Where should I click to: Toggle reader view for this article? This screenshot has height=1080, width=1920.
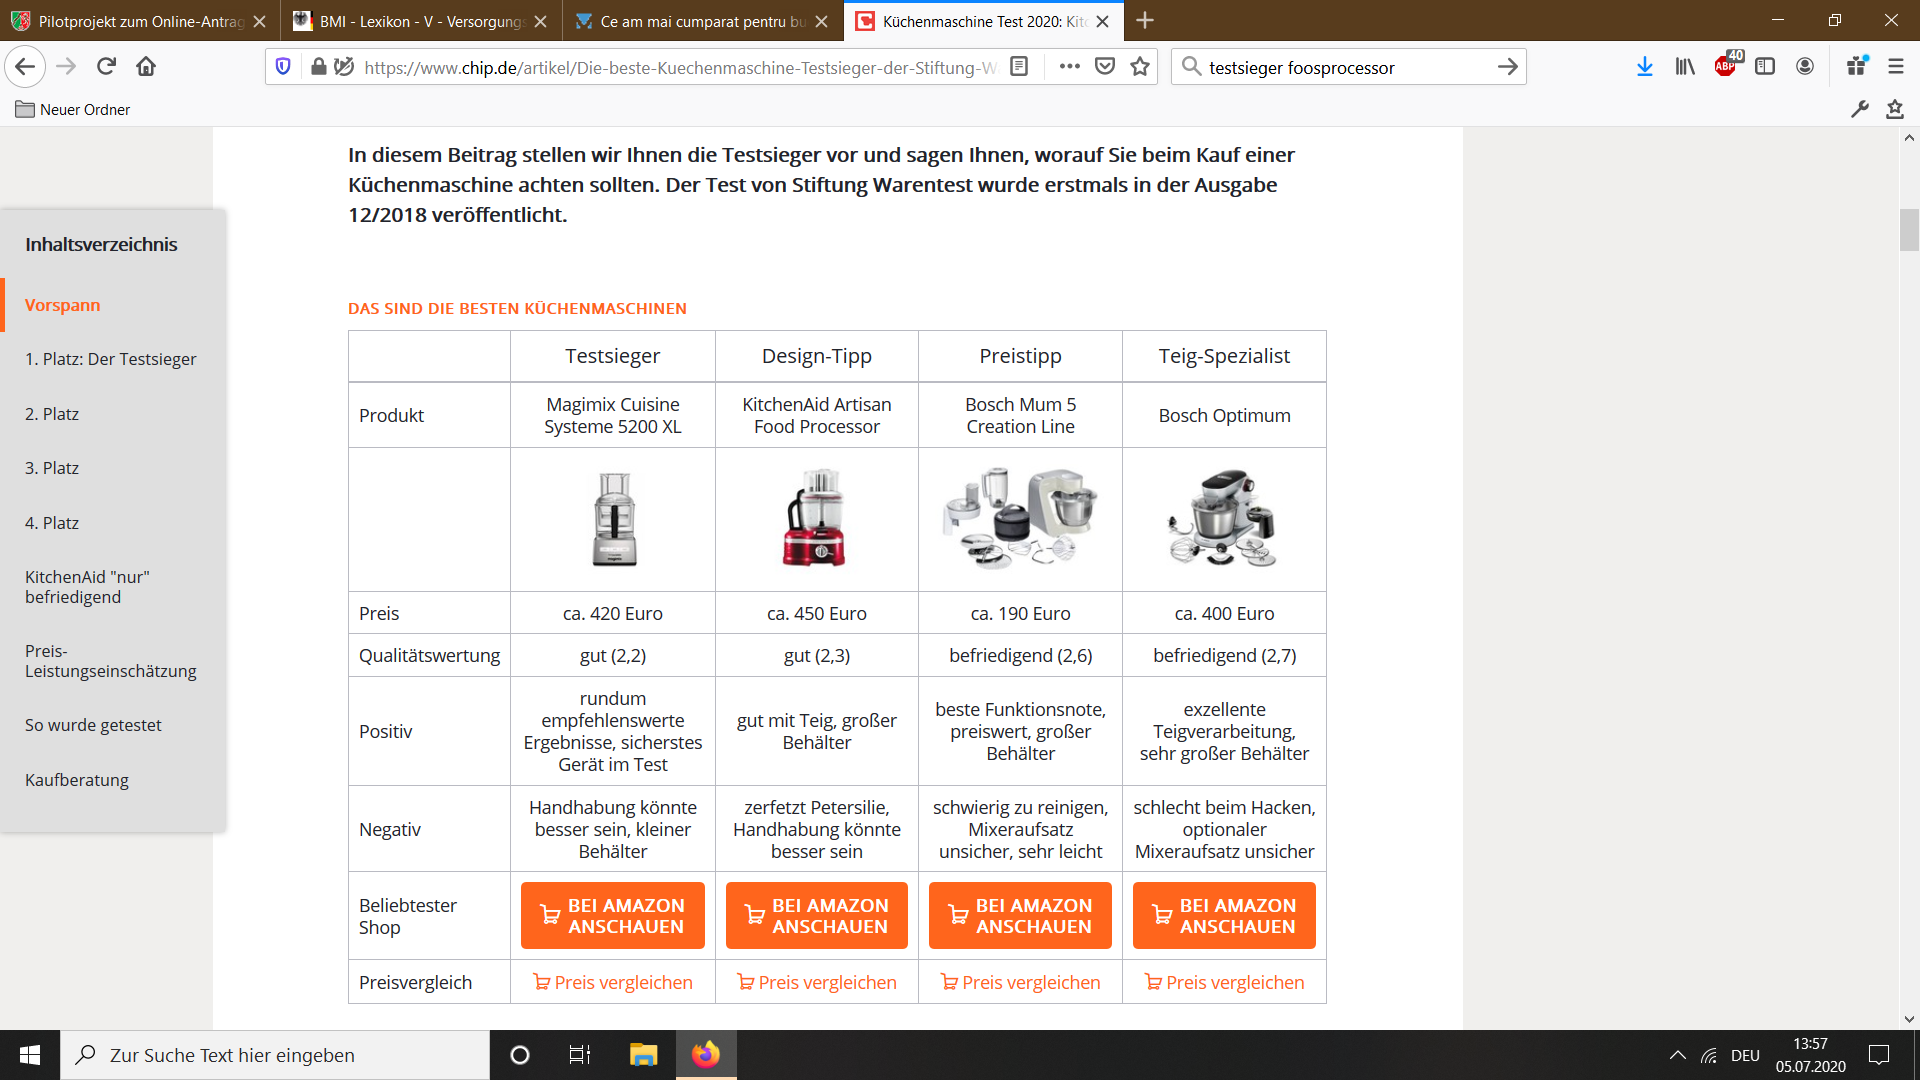click(x=1019, y=67)
